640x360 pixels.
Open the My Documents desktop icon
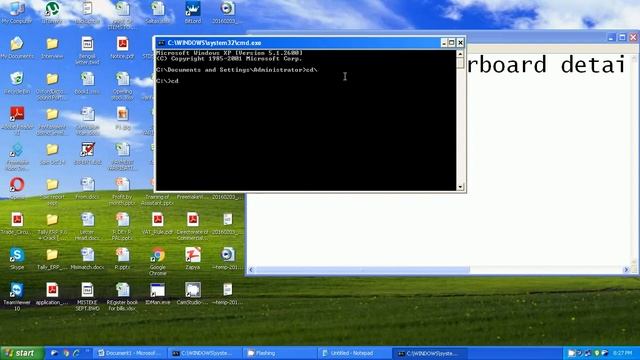(17, 48)
